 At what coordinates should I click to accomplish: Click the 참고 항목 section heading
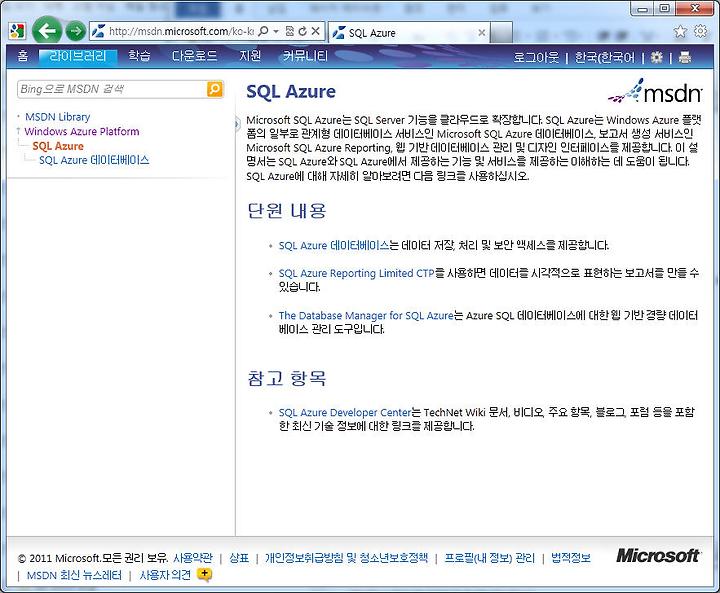coord(287,378)
